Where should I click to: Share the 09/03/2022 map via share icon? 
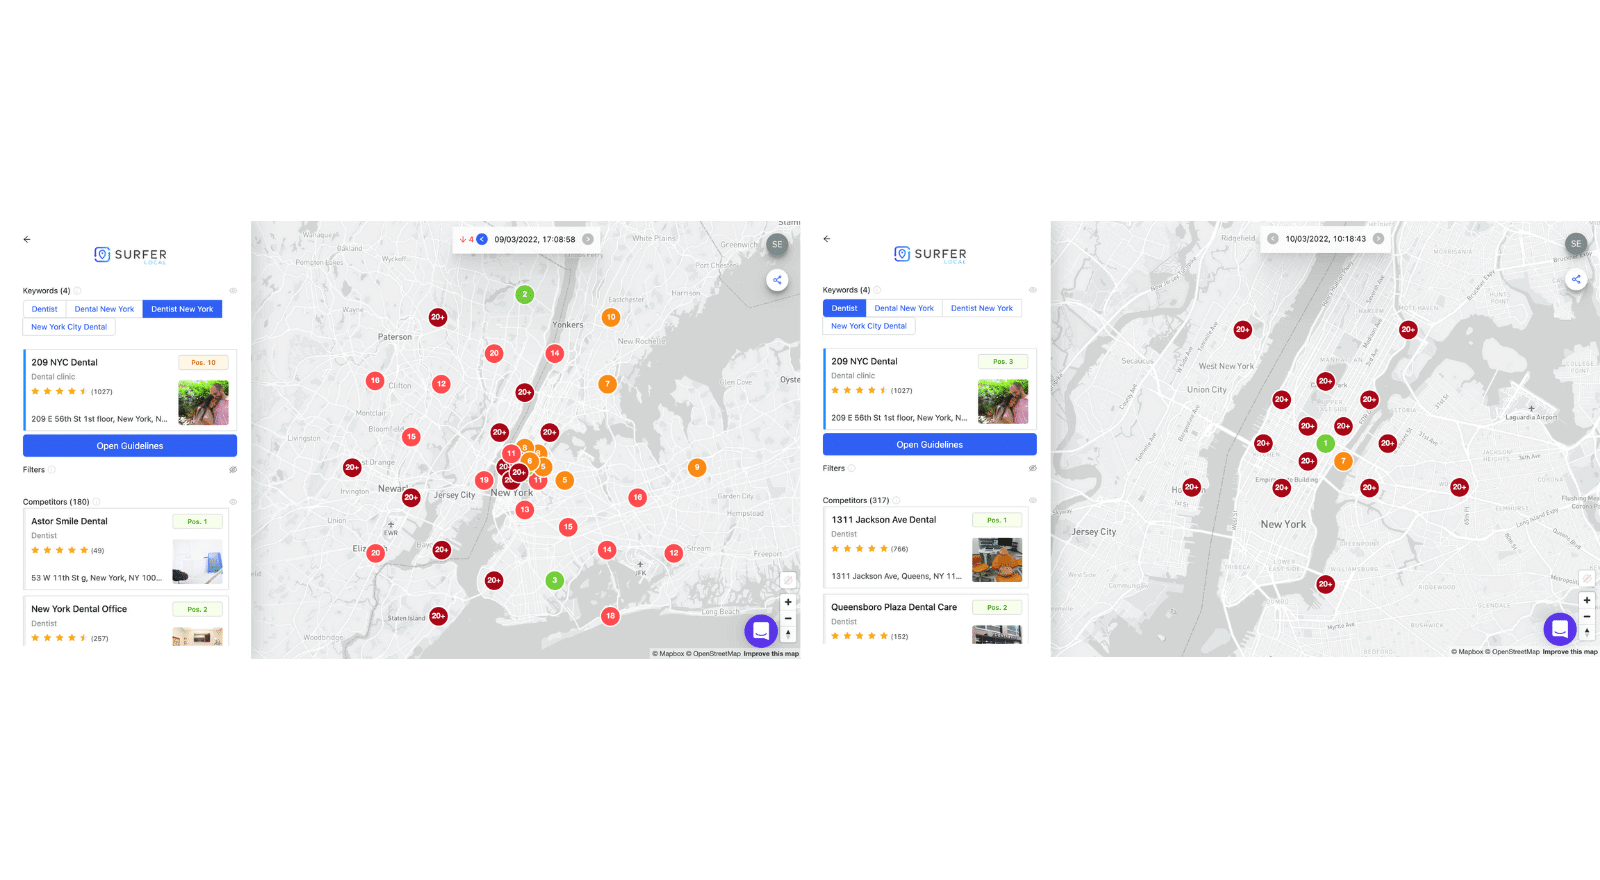tap(777, 280)
